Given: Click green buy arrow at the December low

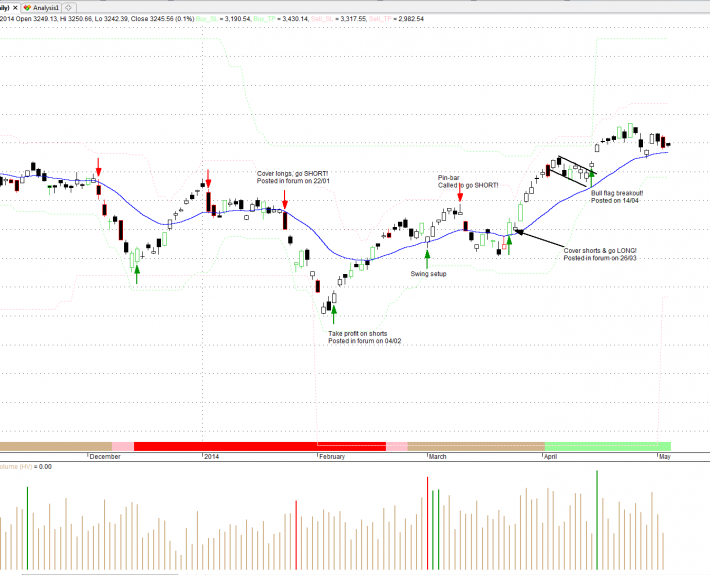Looking at the screenshot, I should 137,272.
